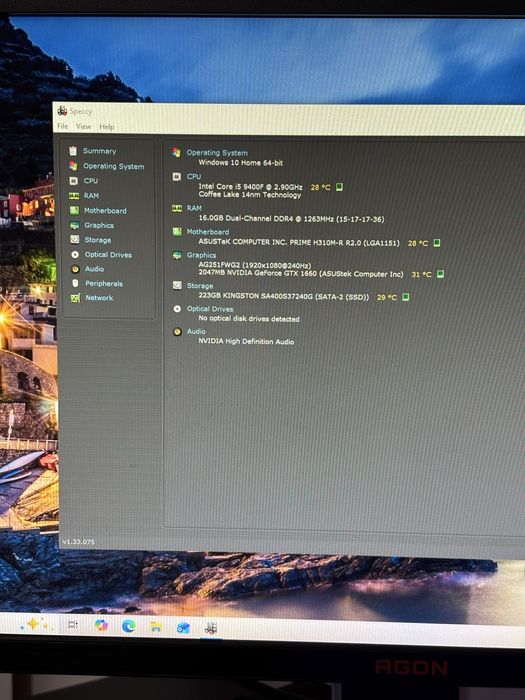This screenshot has height=700, width=525.
Task: Click the text "Windows 10 Home 64-bit"
Action: 241,163
